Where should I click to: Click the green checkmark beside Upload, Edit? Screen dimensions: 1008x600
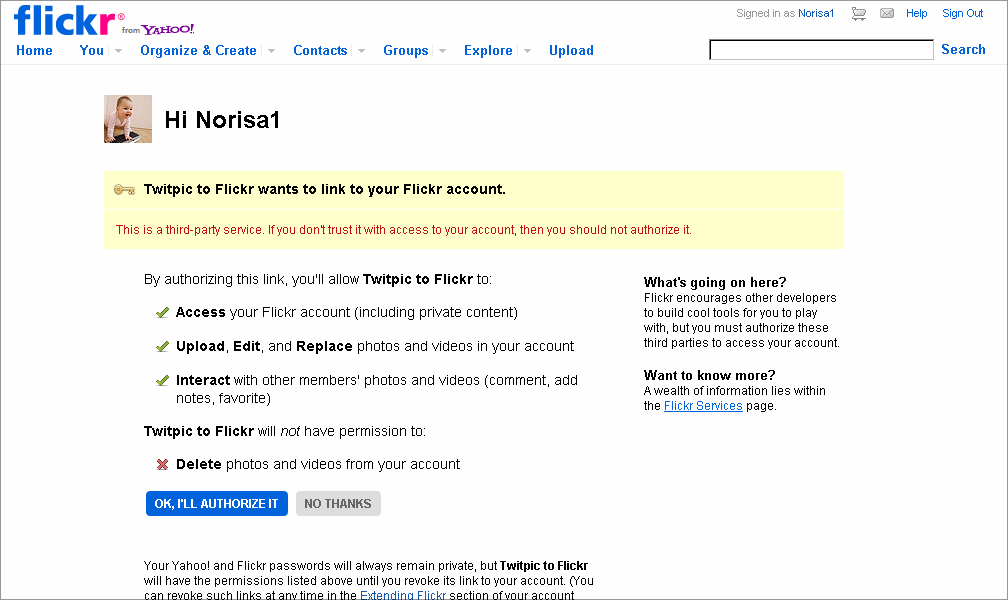[x=163, y=347]
